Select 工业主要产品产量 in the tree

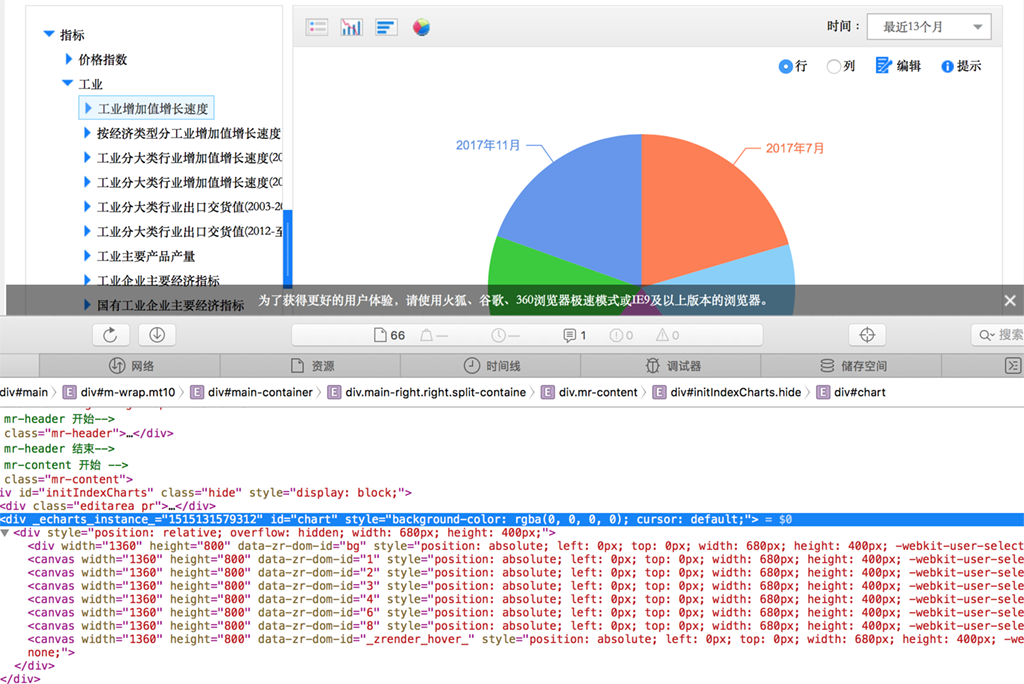click(x=146, y=256)
